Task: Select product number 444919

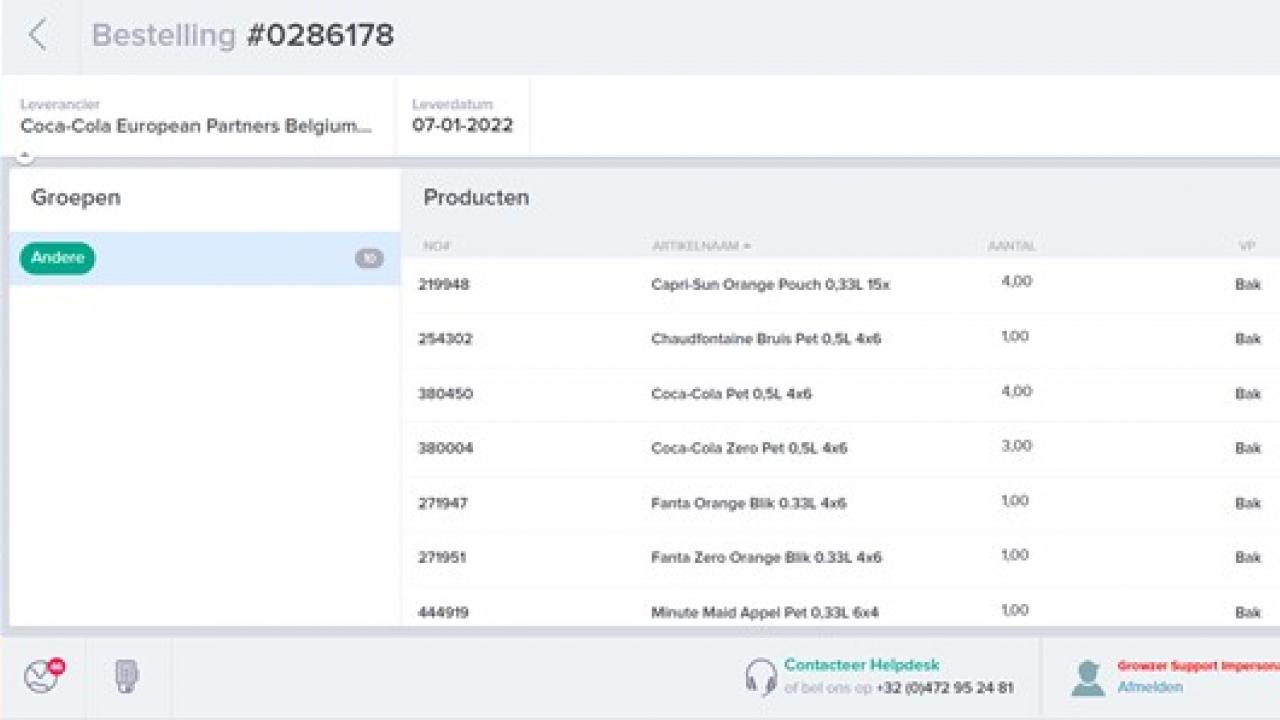Action: 443,612
